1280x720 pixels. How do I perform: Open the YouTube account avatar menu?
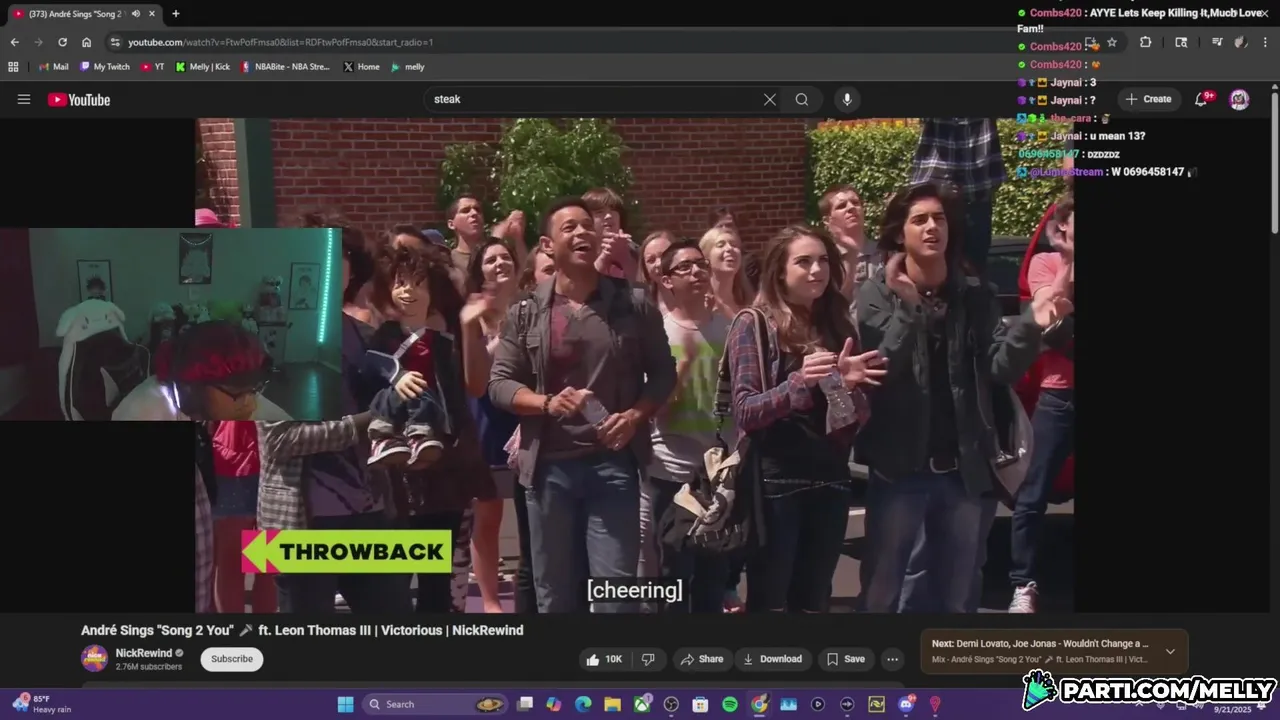[1239, 99]
